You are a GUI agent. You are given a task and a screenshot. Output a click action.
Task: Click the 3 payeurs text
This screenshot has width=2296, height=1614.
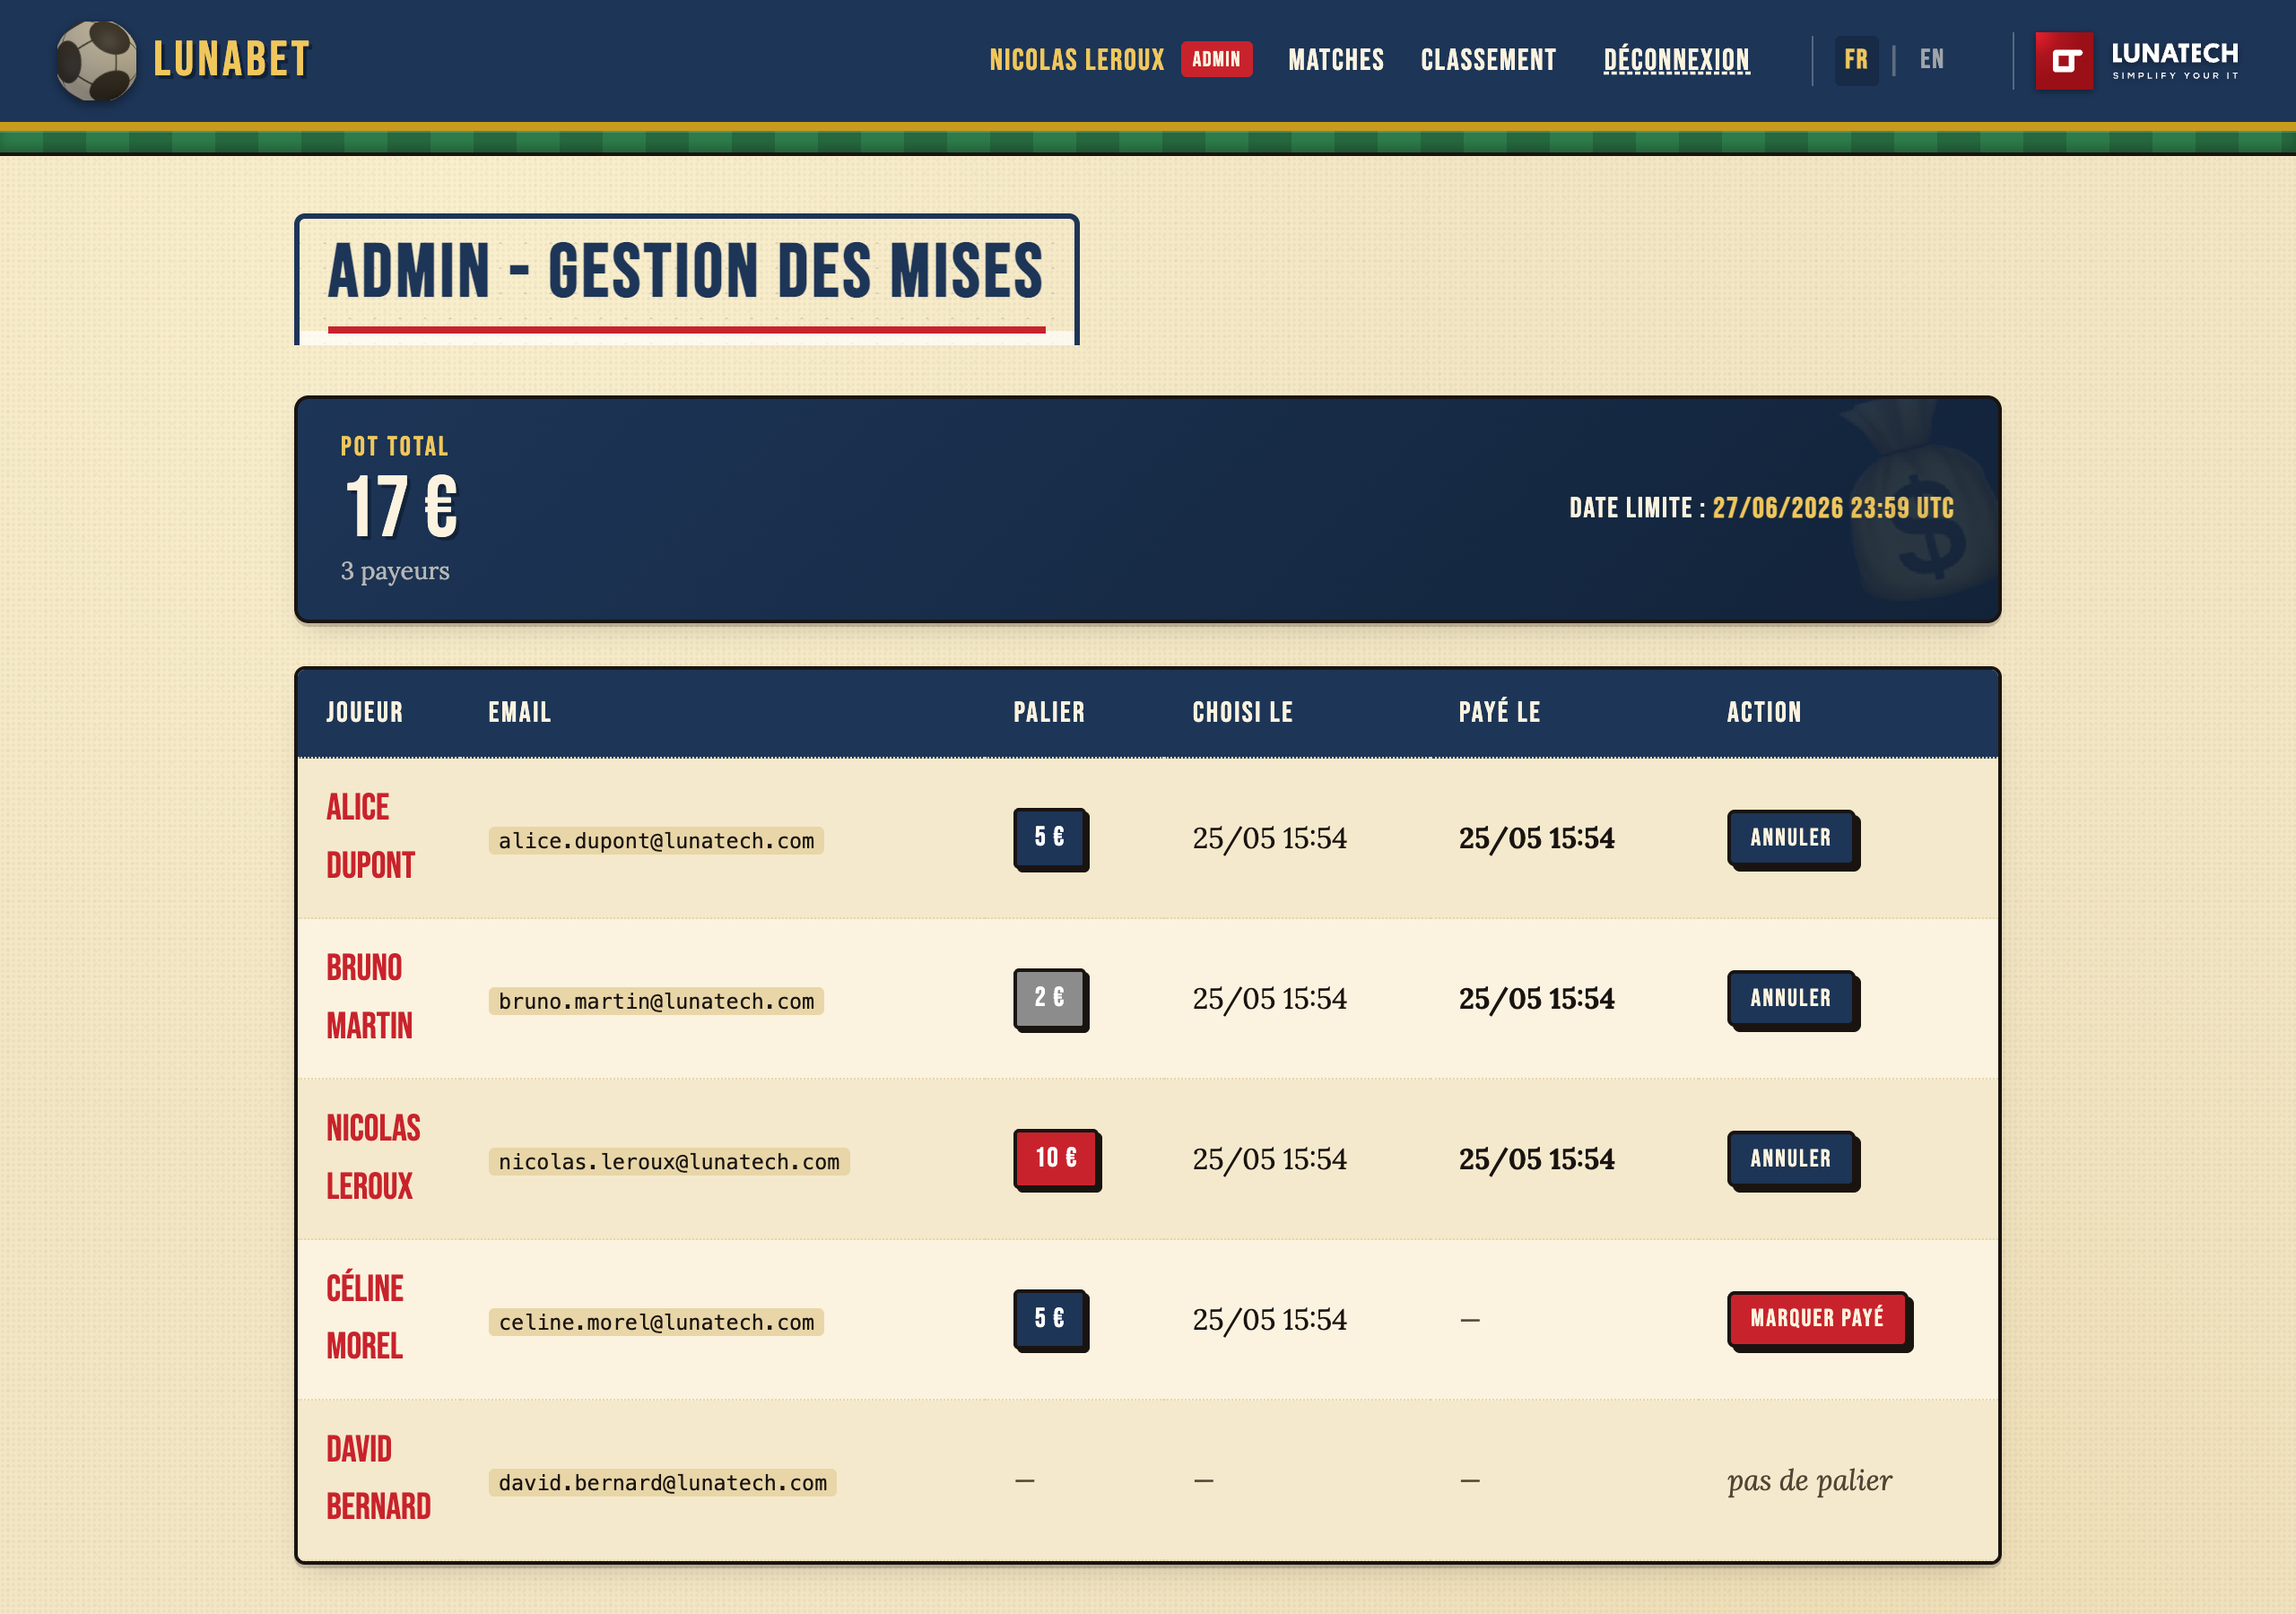[395, 571]
